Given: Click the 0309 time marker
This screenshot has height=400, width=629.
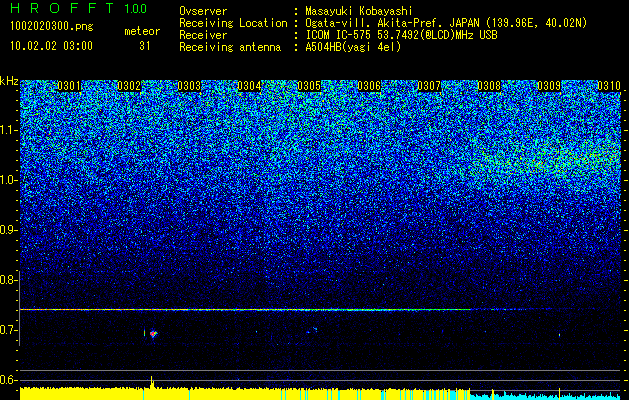Looking at the screenshot, I should 549,86.
